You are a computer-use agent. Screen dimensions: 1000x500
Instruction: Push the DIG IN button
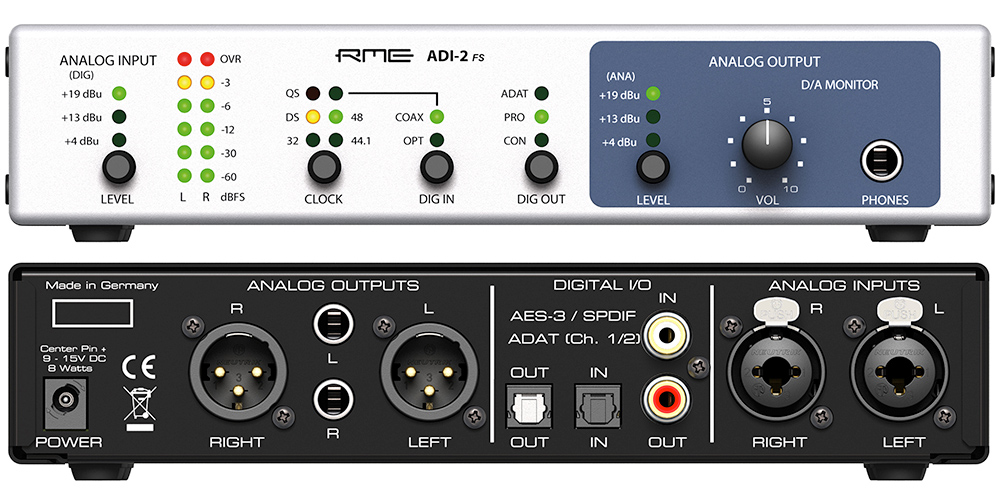pos(436,168)
